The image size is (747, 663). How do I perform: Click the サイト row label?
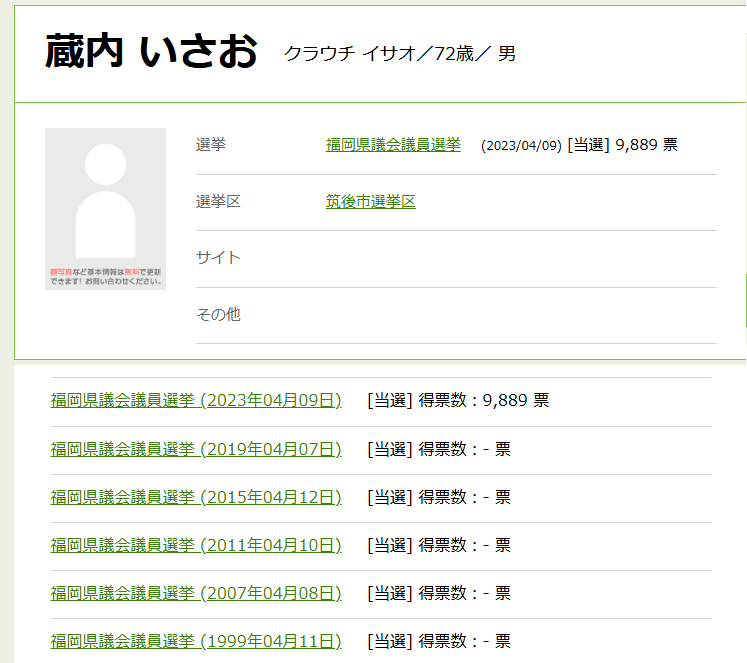click(218, 258)
